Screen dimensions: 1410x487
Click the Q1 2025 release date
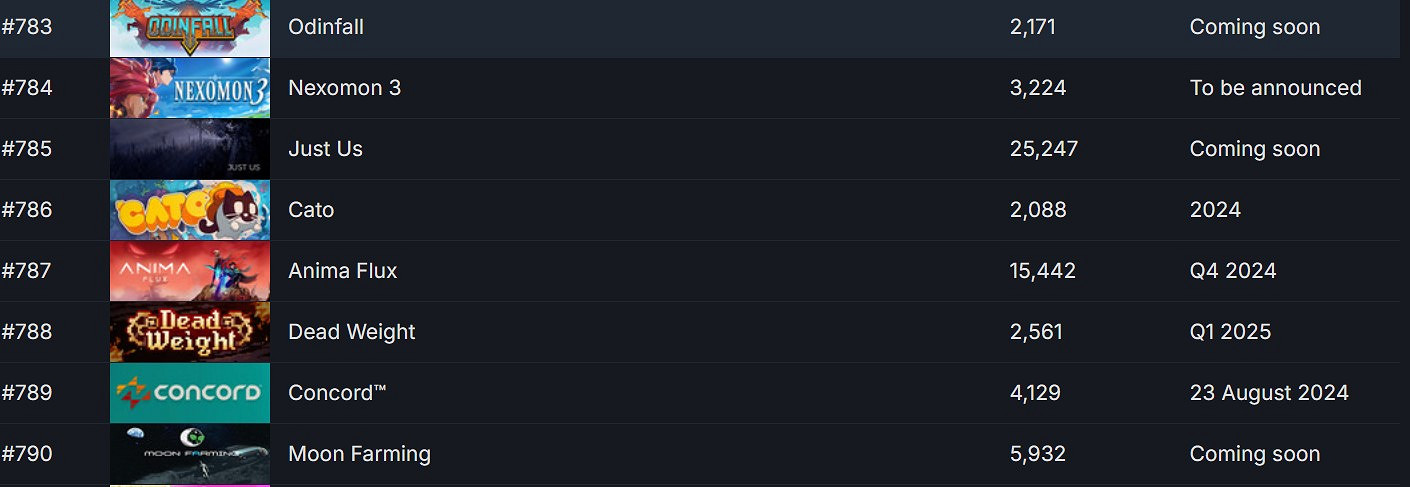1230,332
